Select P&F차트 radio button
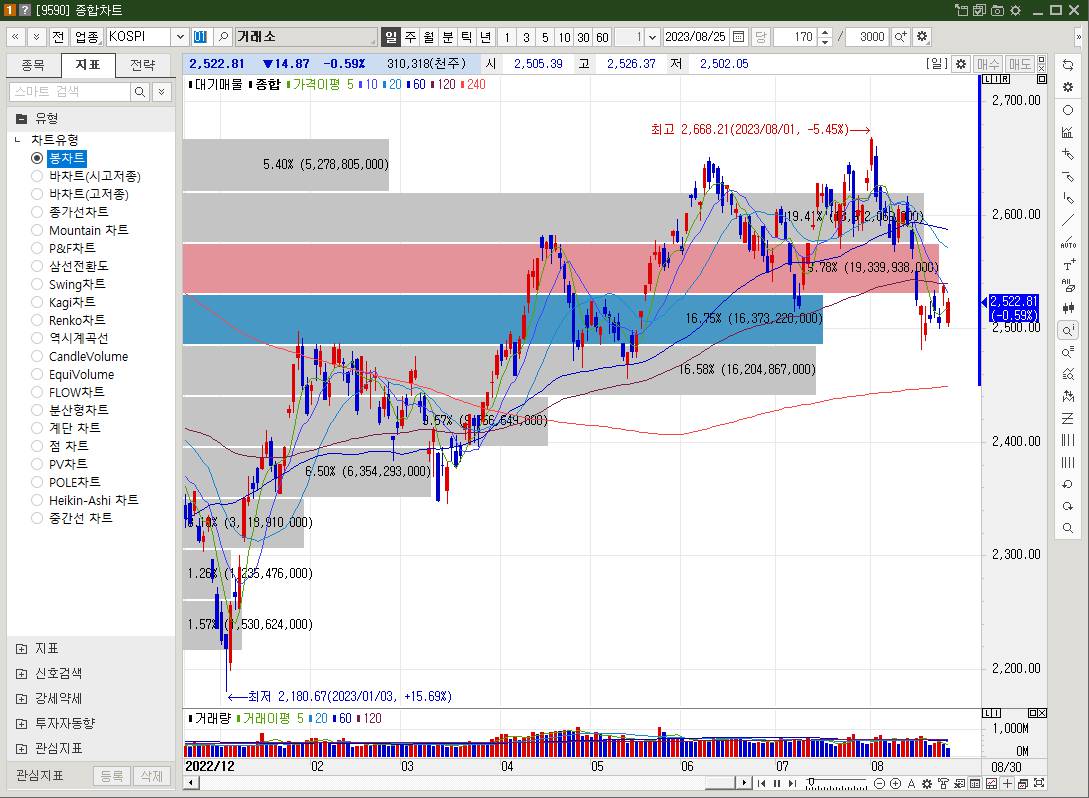 (x=37, y=248)
